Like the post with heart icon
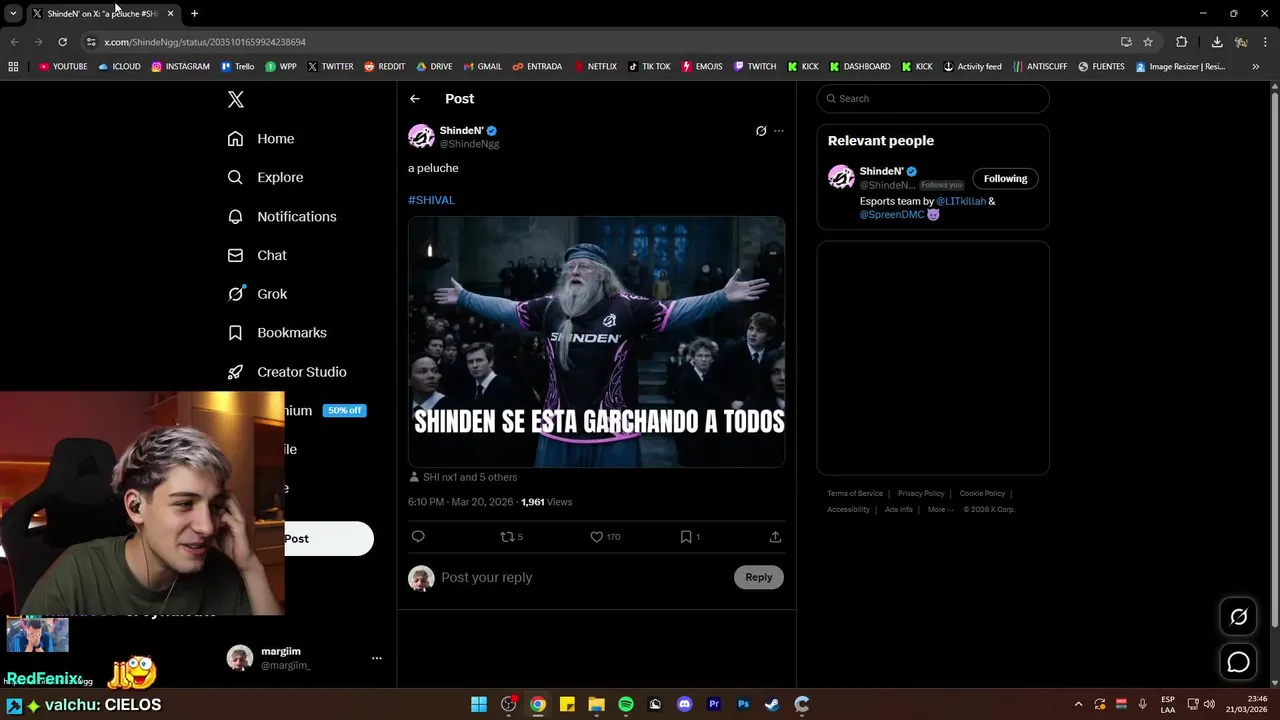 tap(605, 537)
